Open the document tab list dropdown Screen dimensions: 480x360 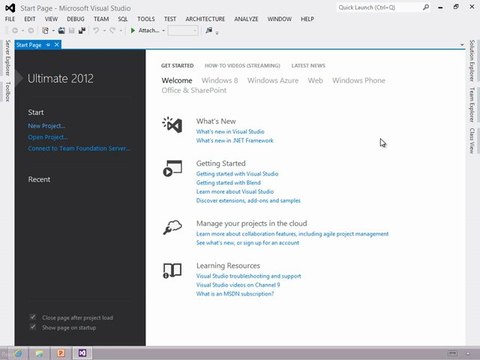(x=462, y=45)
